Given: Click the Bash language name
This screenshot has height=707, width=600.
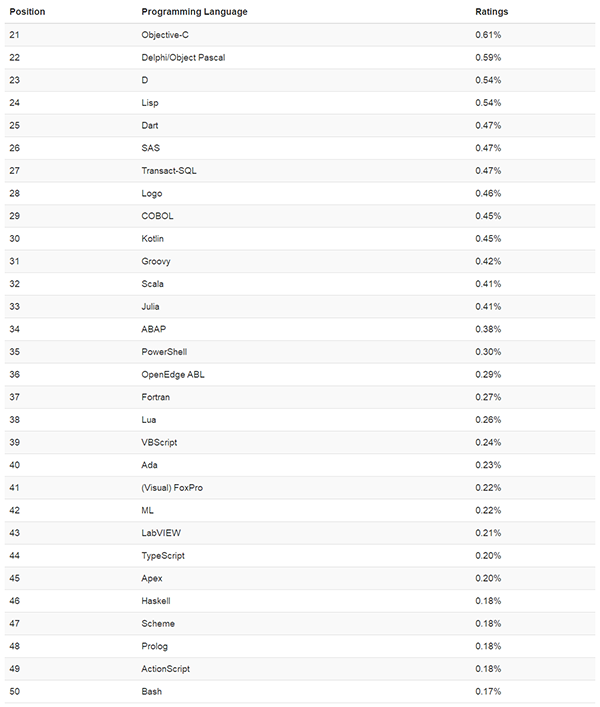Looking at the screenshot, I should click(151, 692).
